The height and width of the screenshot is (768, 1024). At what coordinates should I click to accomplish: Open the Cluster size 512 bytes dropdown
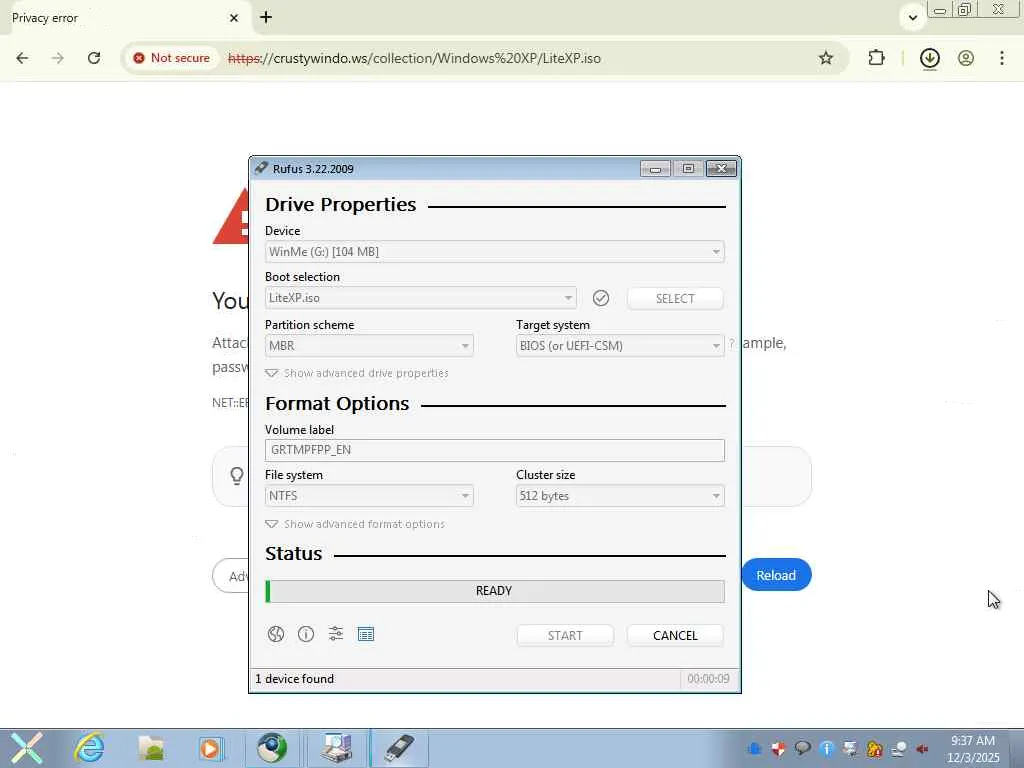(620, 496)
